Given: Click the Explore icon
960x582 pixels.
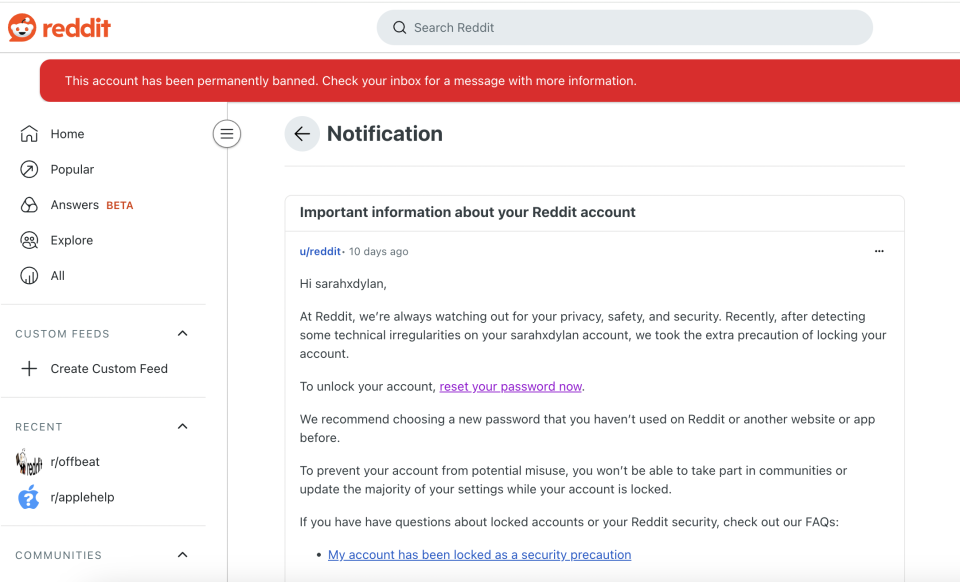Looking at the screenshot, I should [29, 241].
